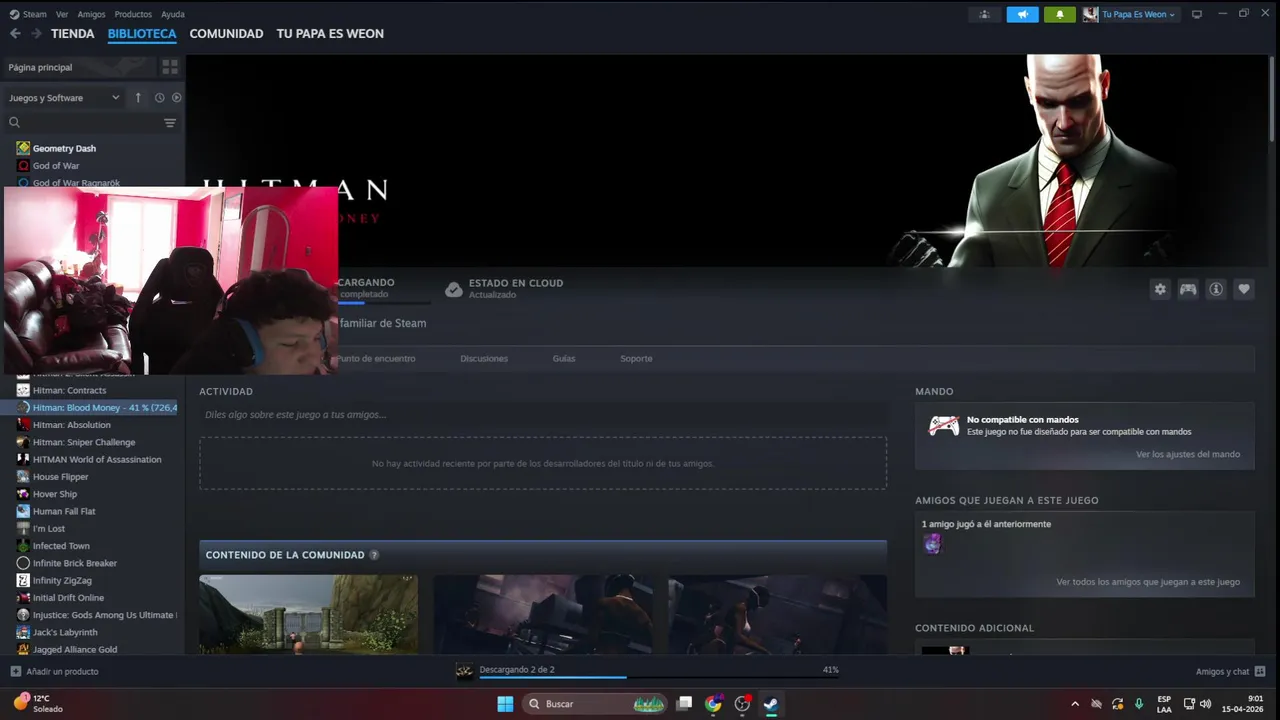This screenshot has height=720, width=1280.
Task: Go to the TIENDA tab
Action: pos(73,33)
